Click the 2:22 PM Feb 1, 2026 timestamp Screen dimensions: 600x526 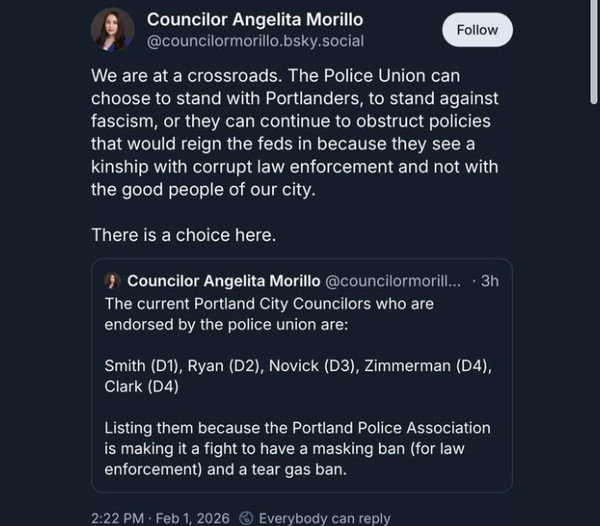pos(159,518)
